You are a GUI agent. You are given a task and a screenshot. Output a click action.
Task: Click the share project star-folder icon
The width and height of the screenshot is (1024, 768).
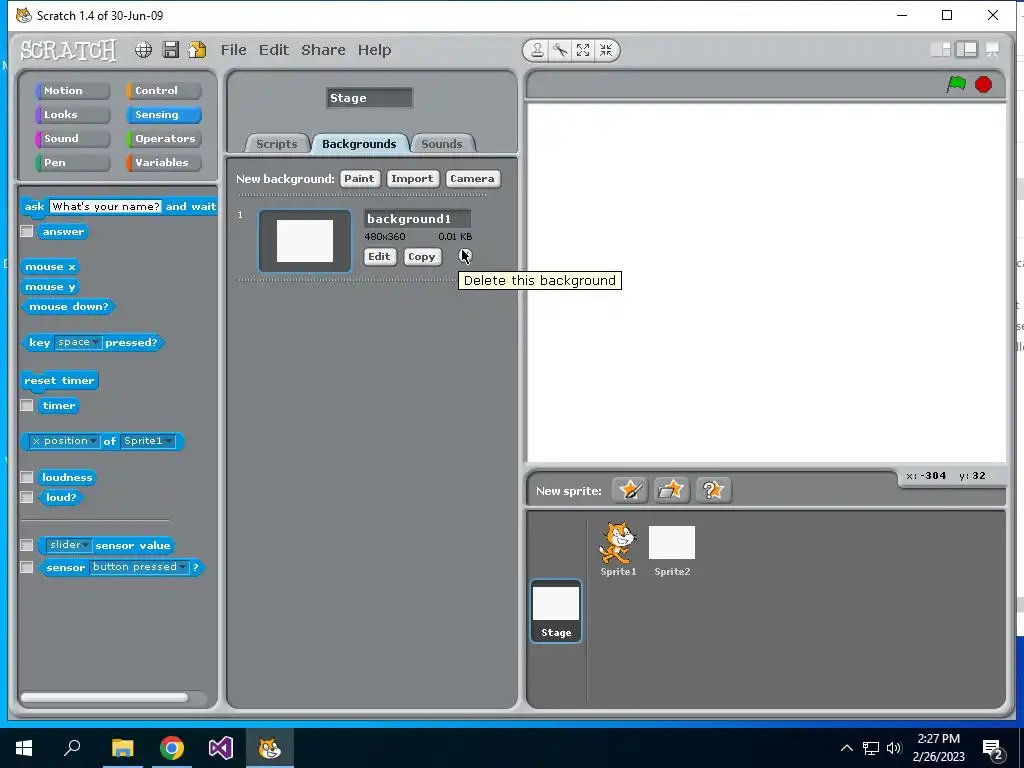[197, 50]
